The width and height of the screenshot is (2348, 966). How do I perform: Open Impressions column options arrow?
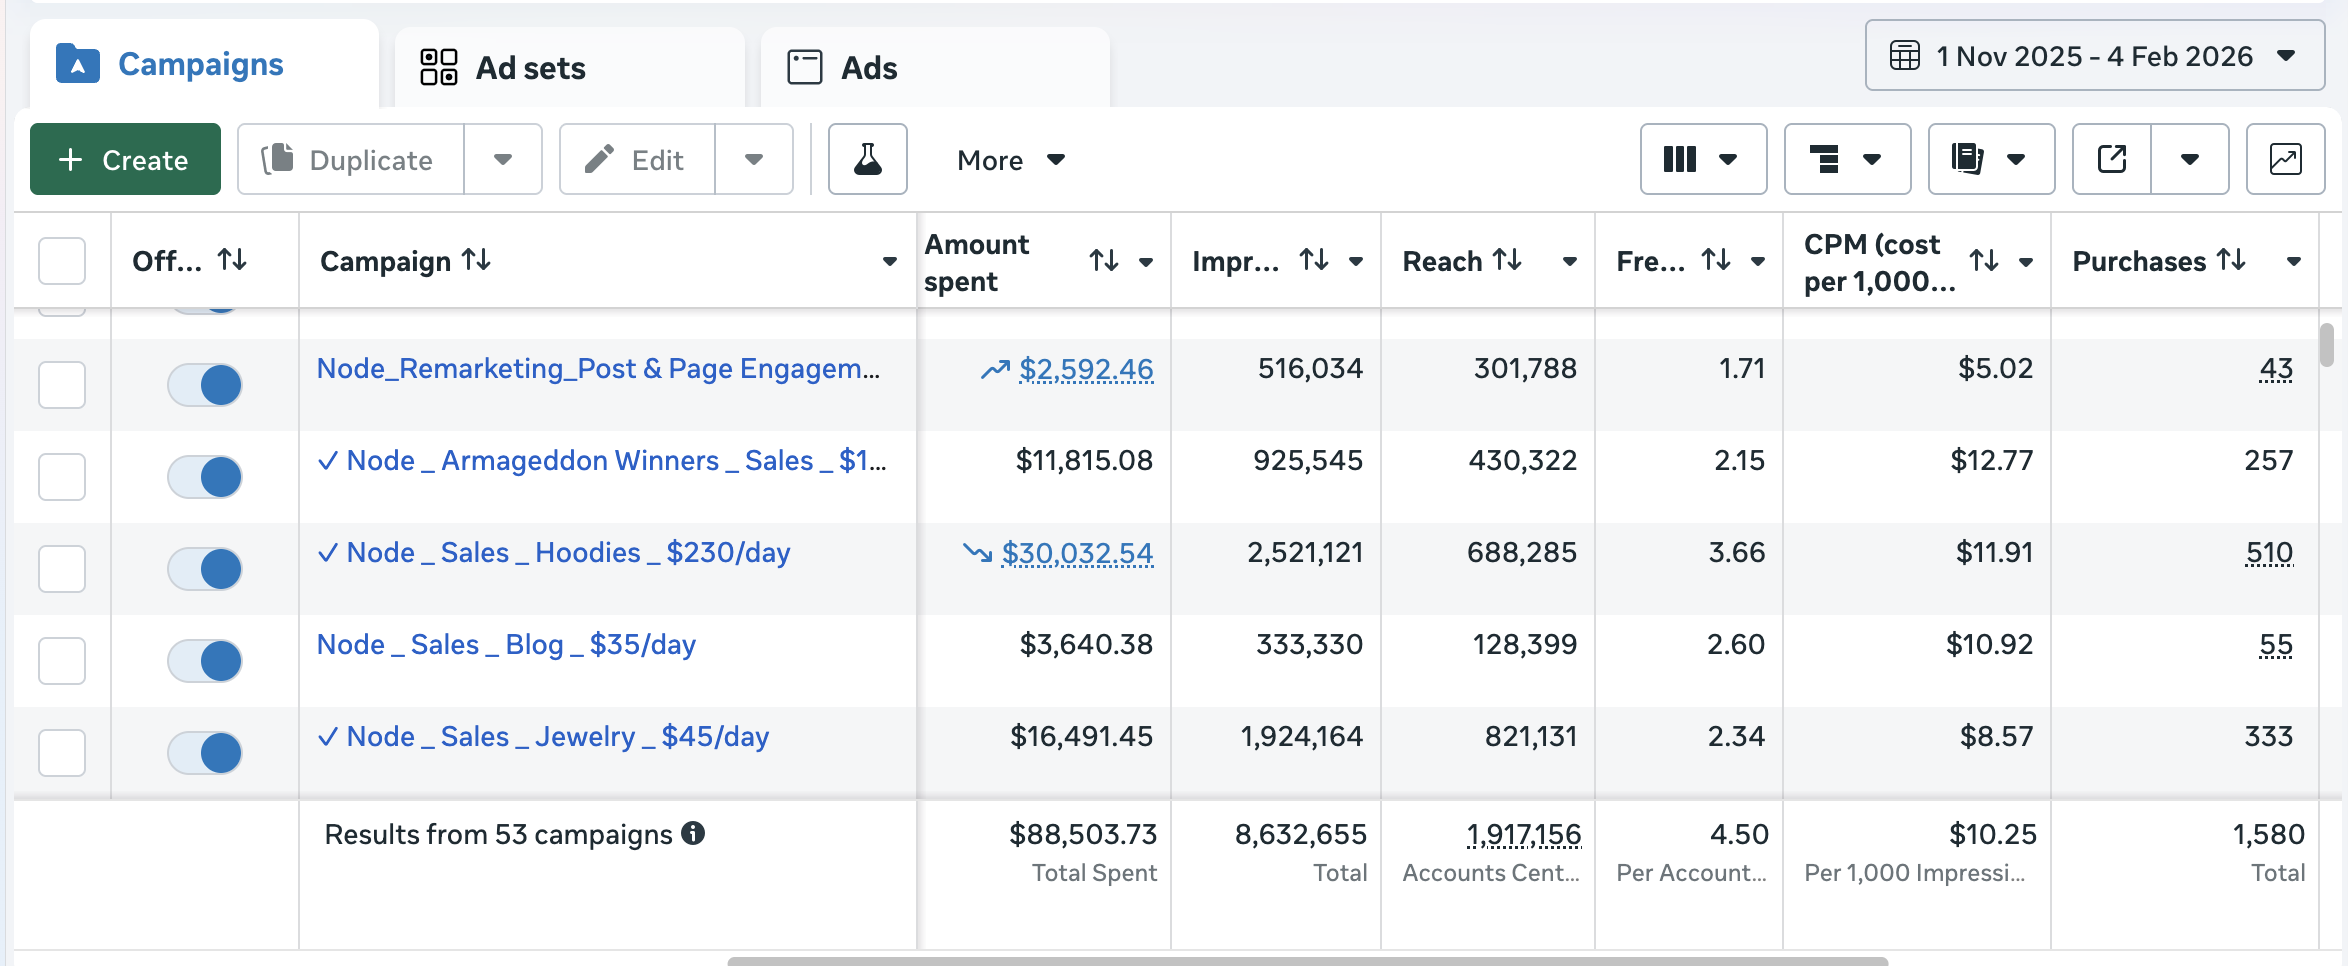[x=1356, y=262]
